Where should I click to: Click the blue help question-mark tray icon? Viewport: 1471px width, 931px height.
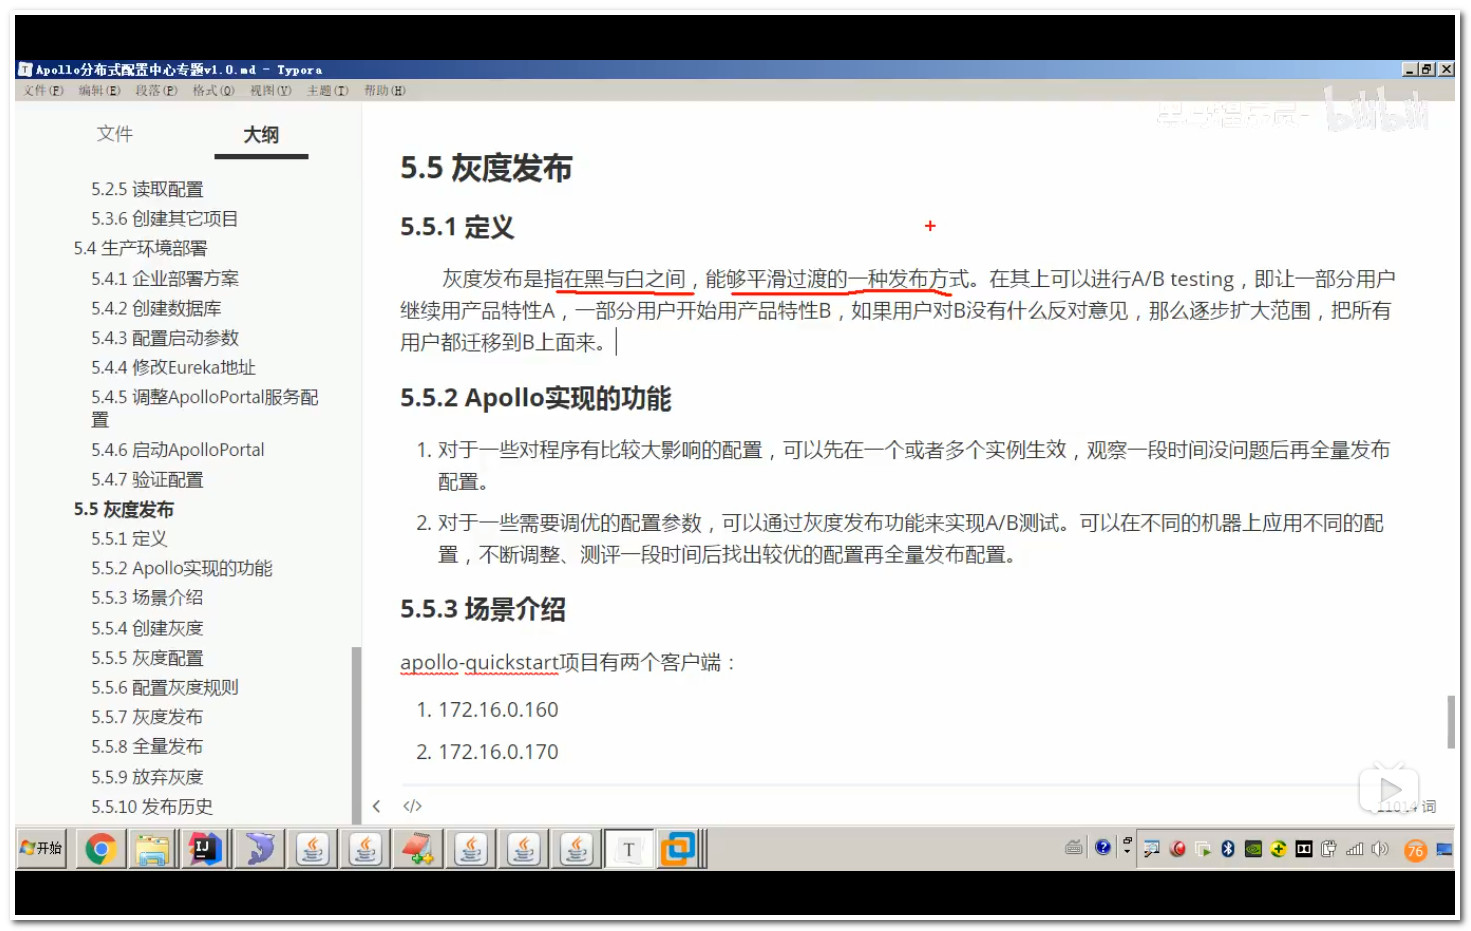[x=1103, y=848]
